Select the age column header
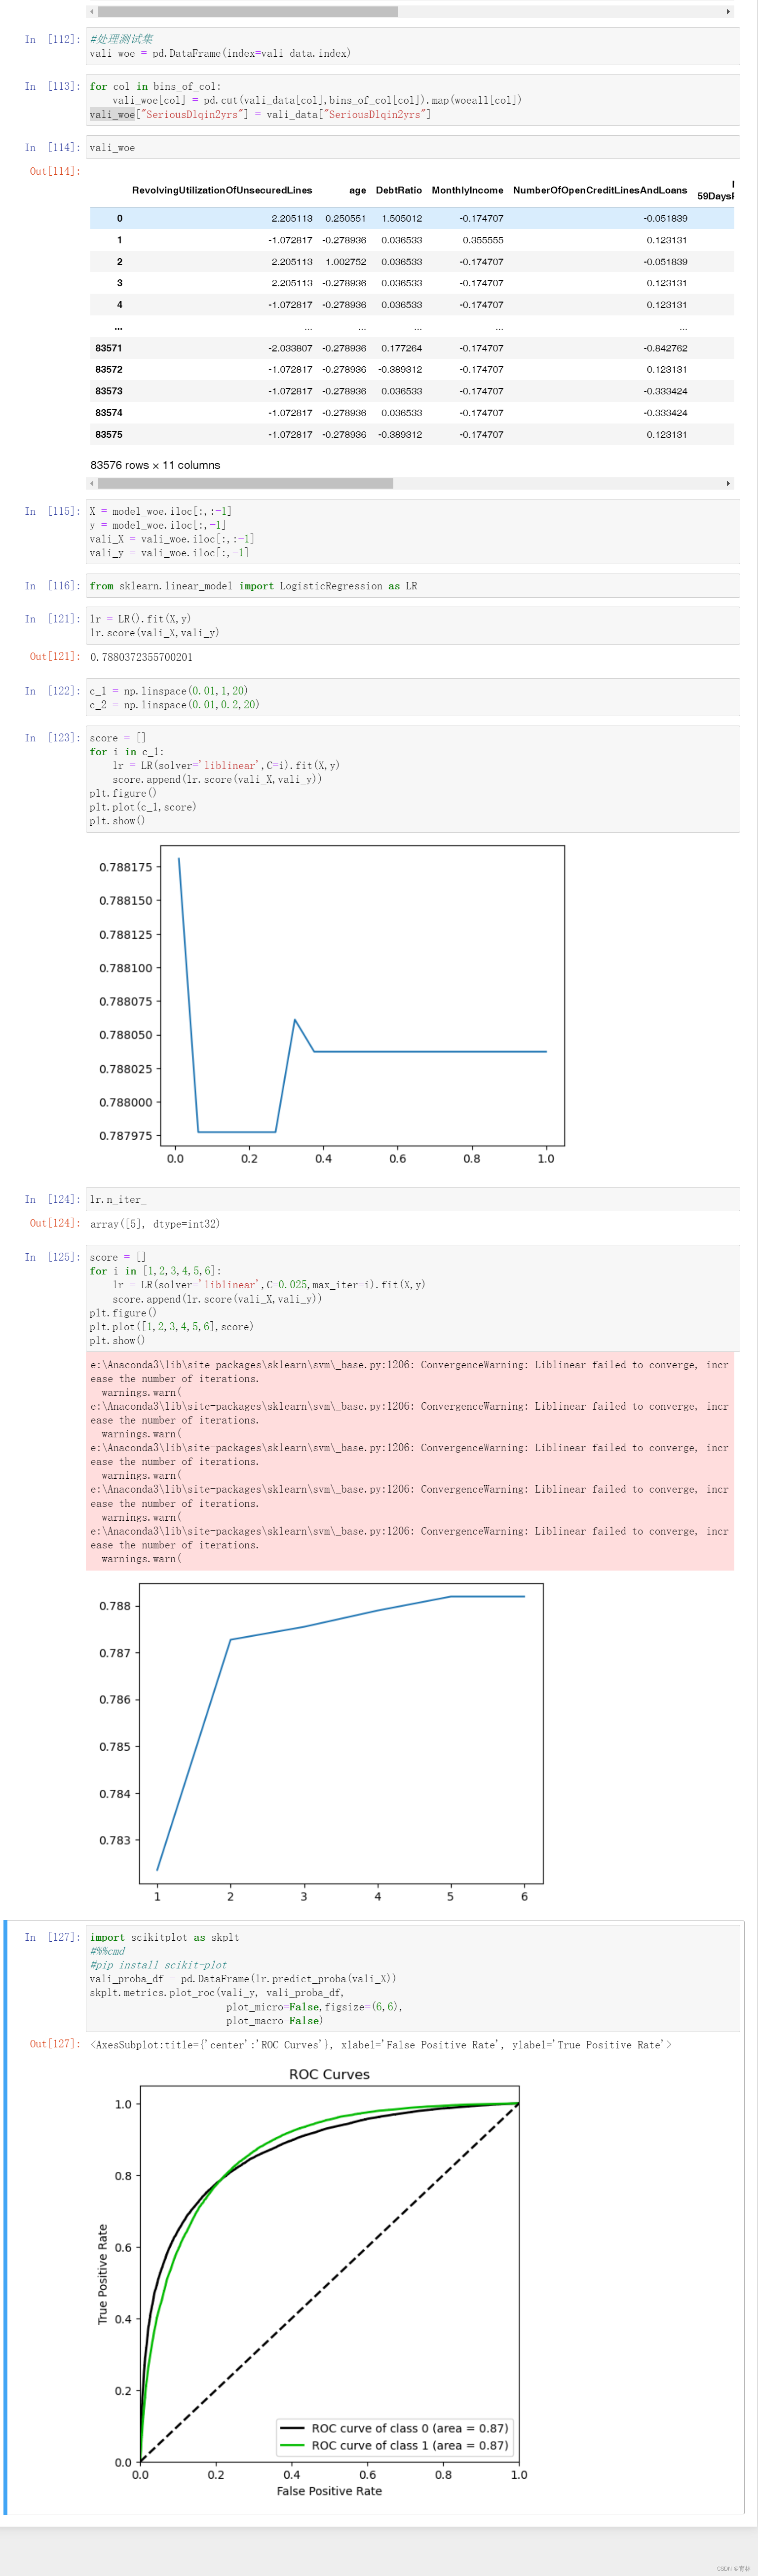This screenshot has height=2576, width=758. [357, 190]
